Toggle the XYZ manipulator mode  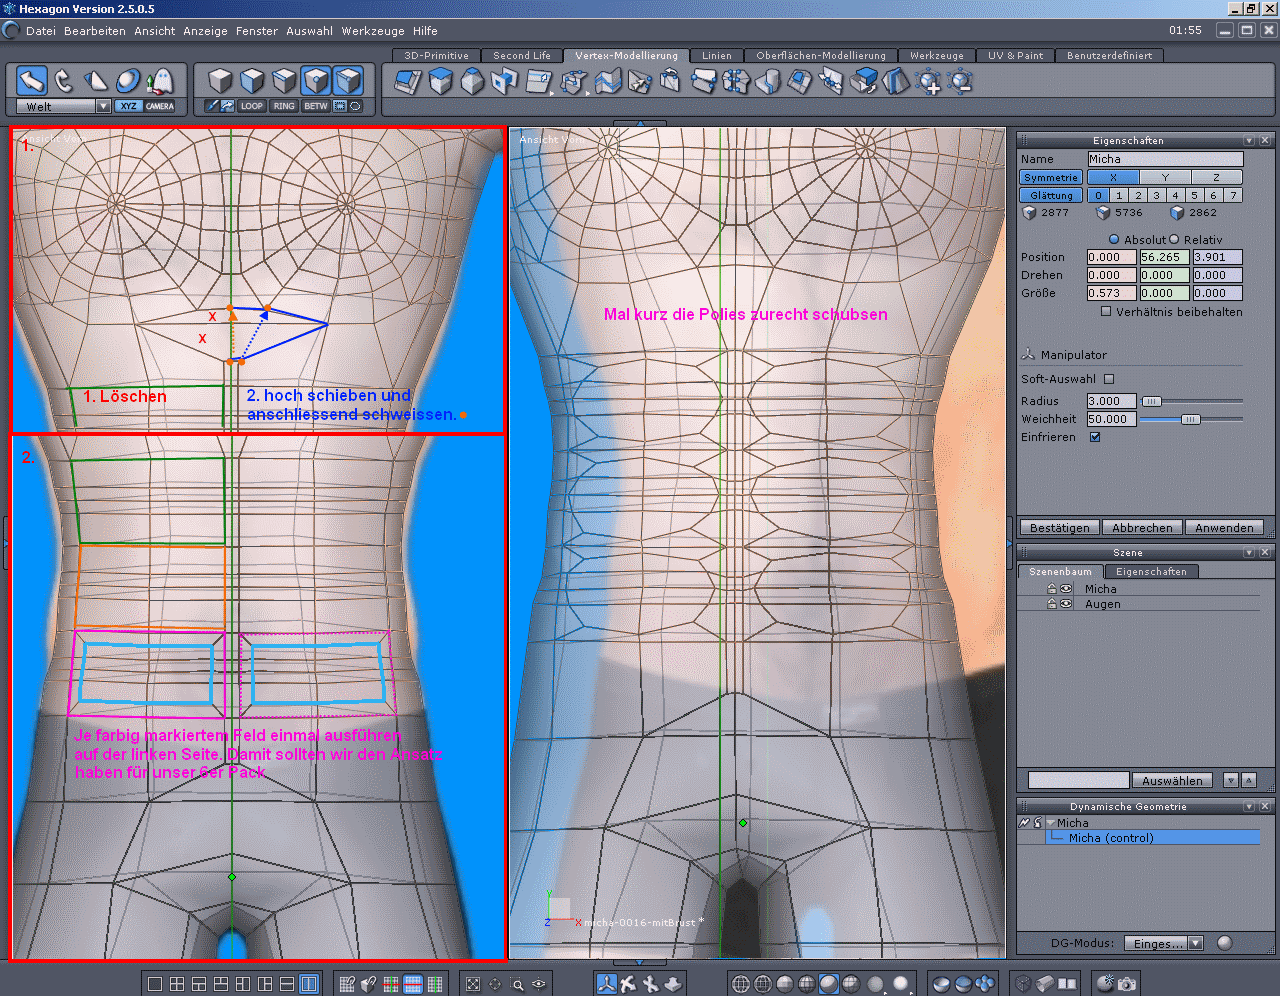(x=128, y=106)
